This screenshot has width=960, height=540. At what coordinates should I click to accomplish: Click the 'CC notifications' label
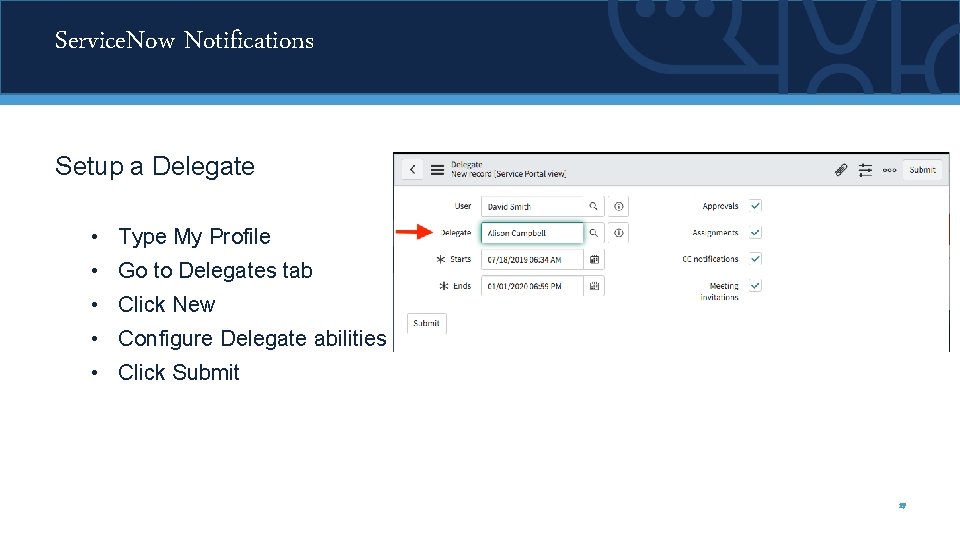pyautogui.click(x=710, y=259)
